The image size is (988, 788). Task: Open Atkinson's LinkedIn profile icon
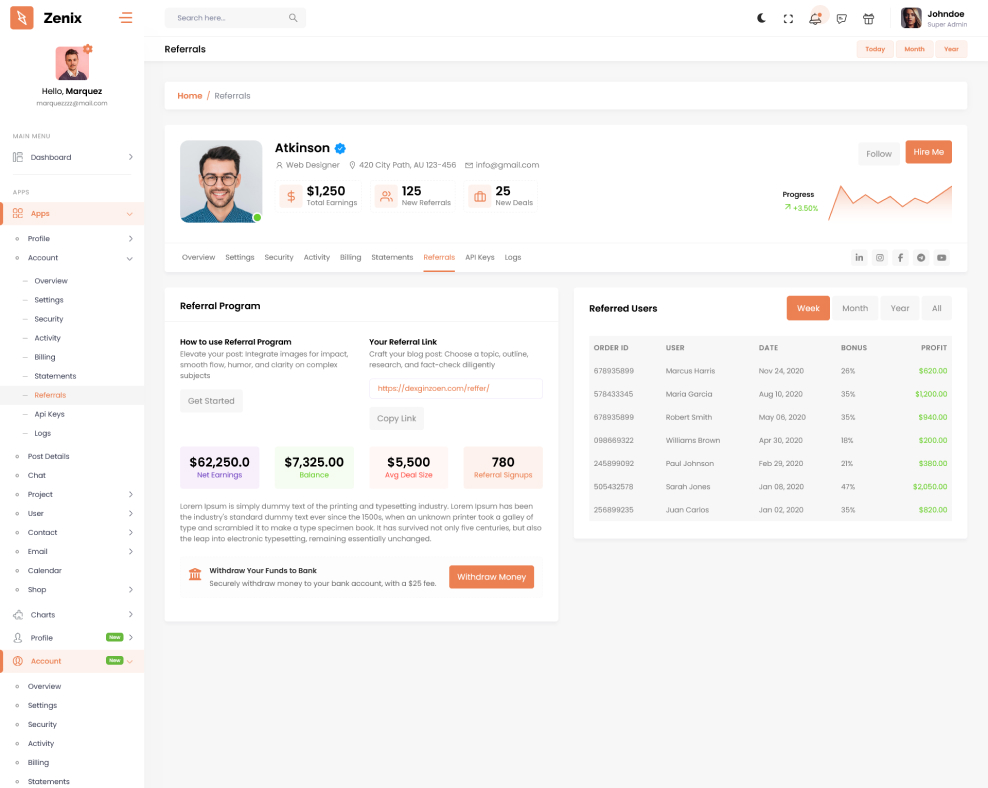point(859,258)
